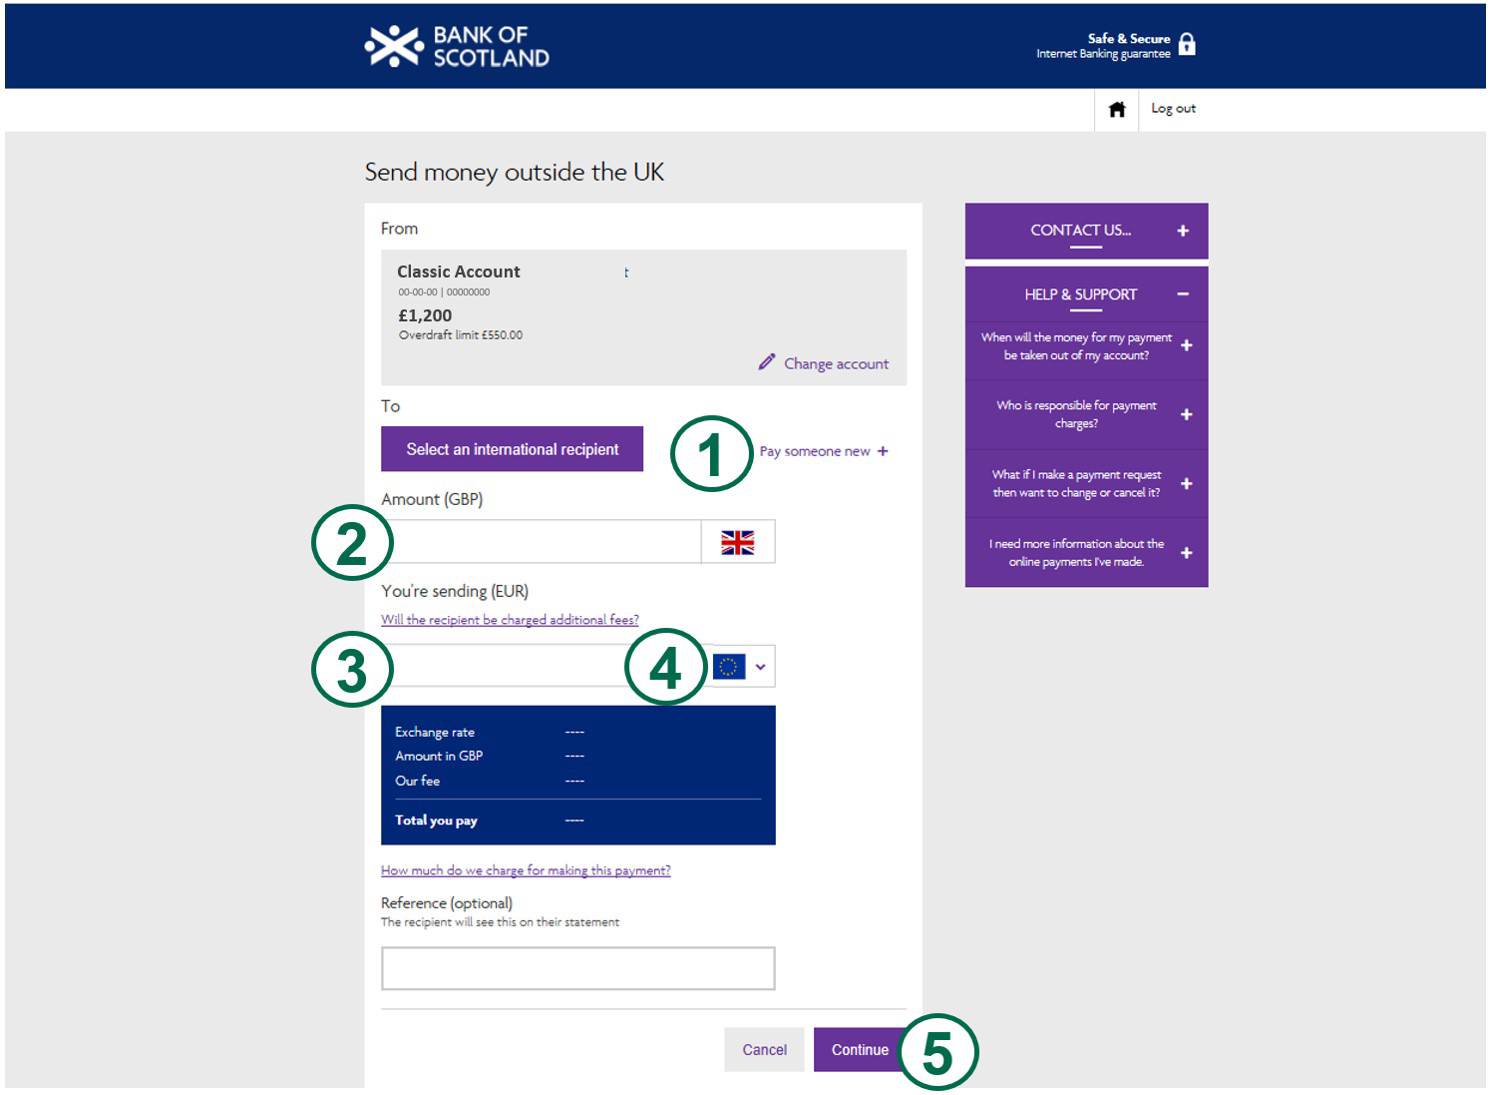Click the pencil icon beside Change account
Screen dimensions: 1494x1095
pos(767,362)
